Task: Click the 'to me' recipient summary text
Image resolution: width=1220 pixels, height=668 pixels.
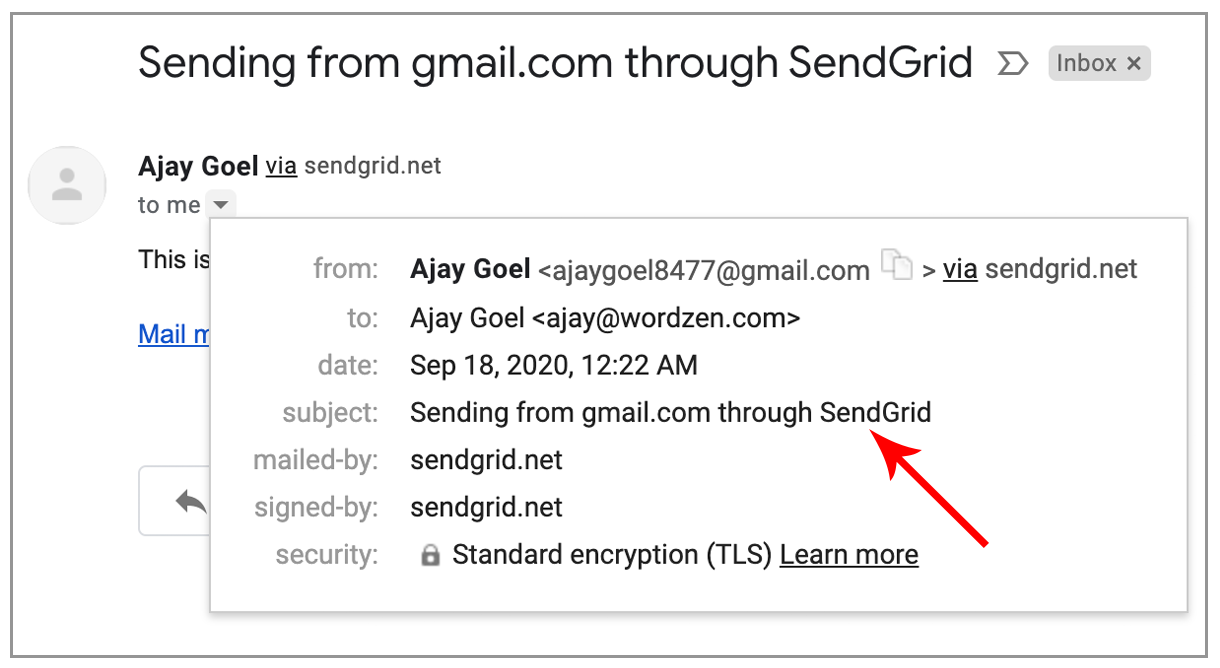Action: point(169,205)
